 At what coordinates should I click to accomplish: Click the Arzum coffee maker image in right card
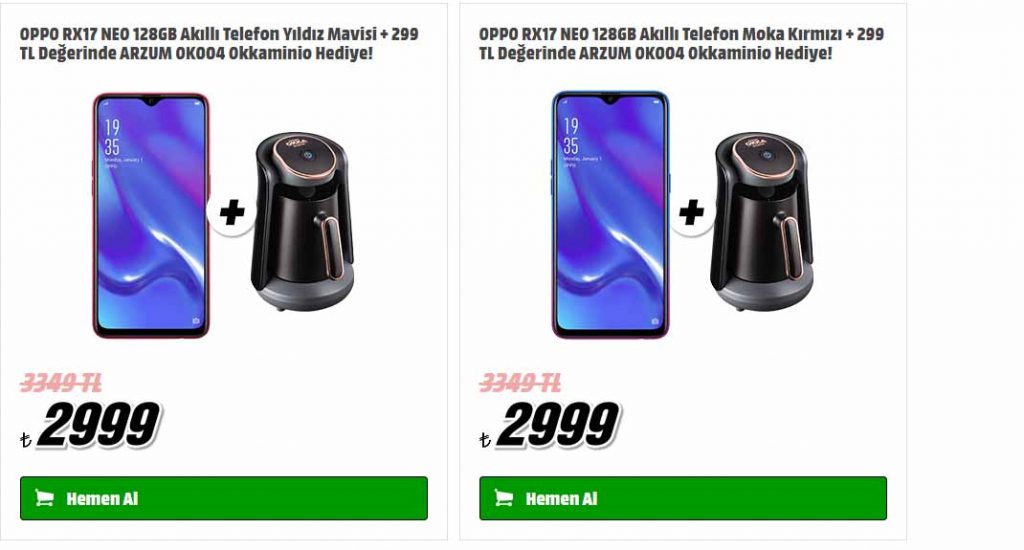762,222
